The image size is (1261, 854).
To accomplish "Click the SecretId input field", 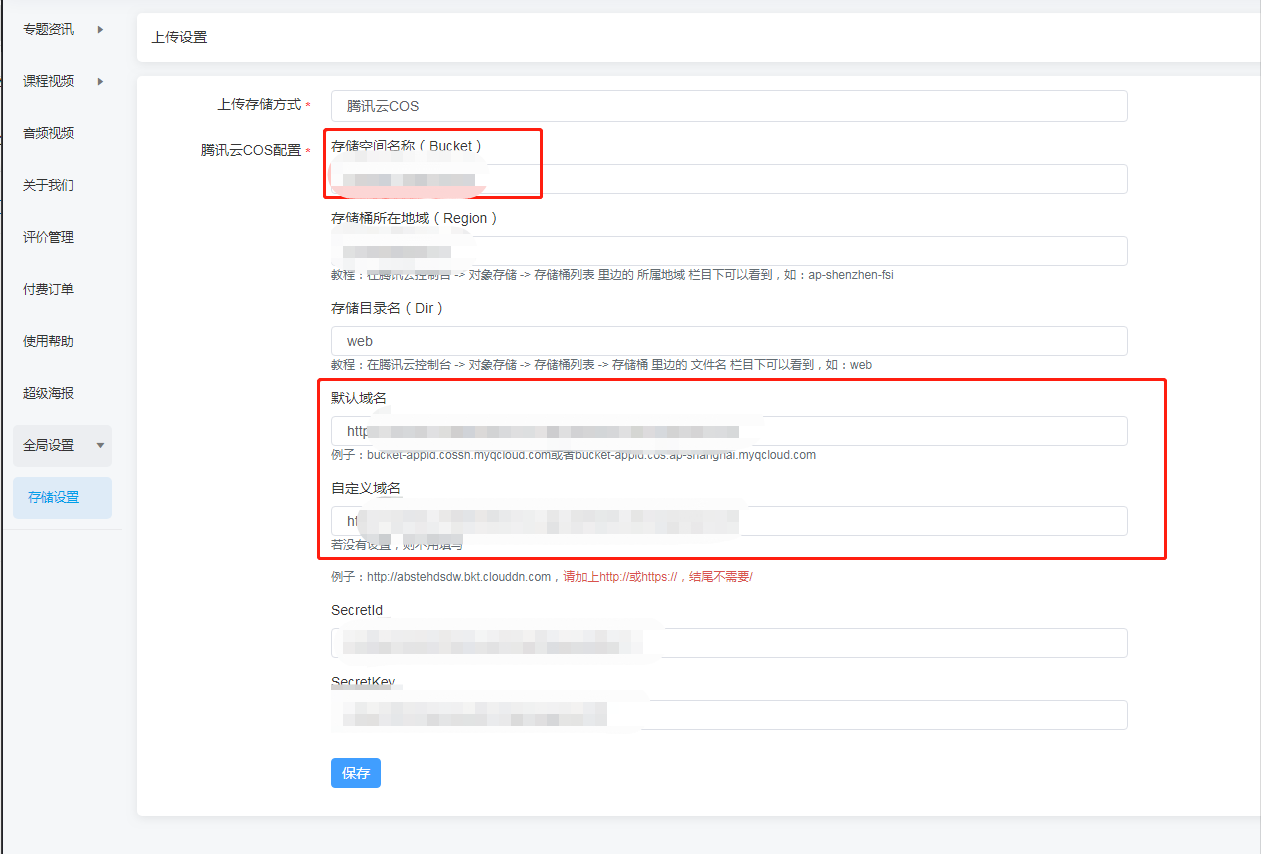I will tap(729, 643).
